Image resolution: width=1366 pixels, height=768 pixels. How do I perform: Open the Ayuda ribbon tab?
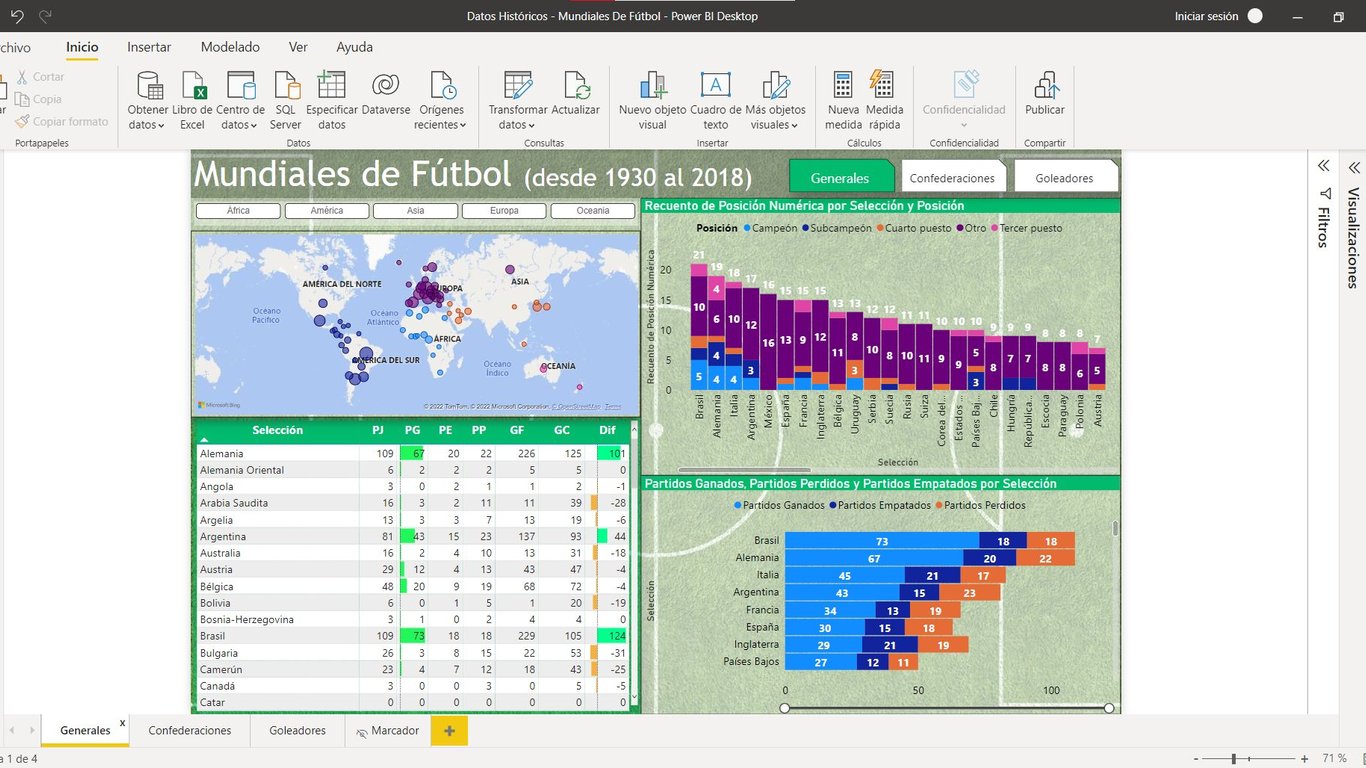click(354, 47)
